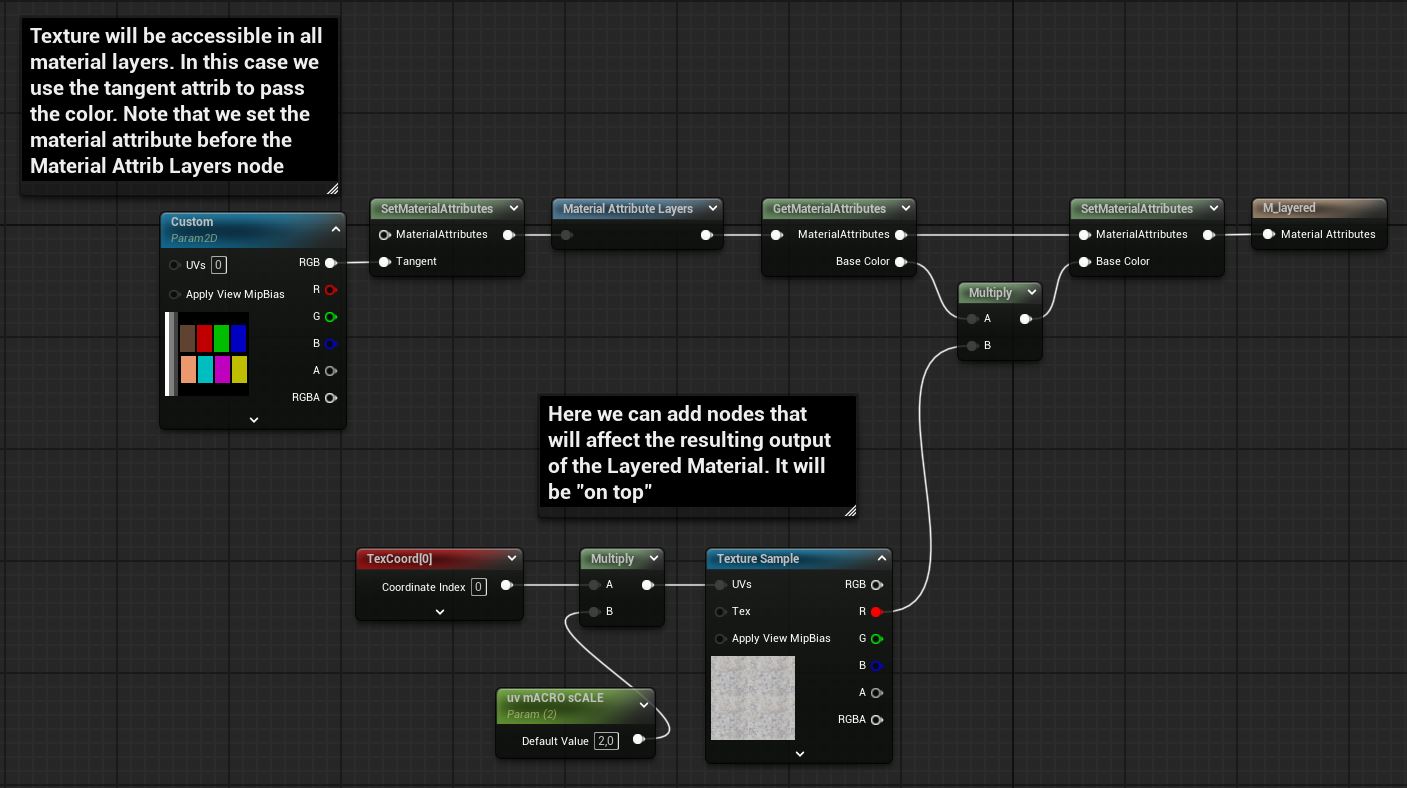Click the blue B output pin of Custom node

point(330,344)
